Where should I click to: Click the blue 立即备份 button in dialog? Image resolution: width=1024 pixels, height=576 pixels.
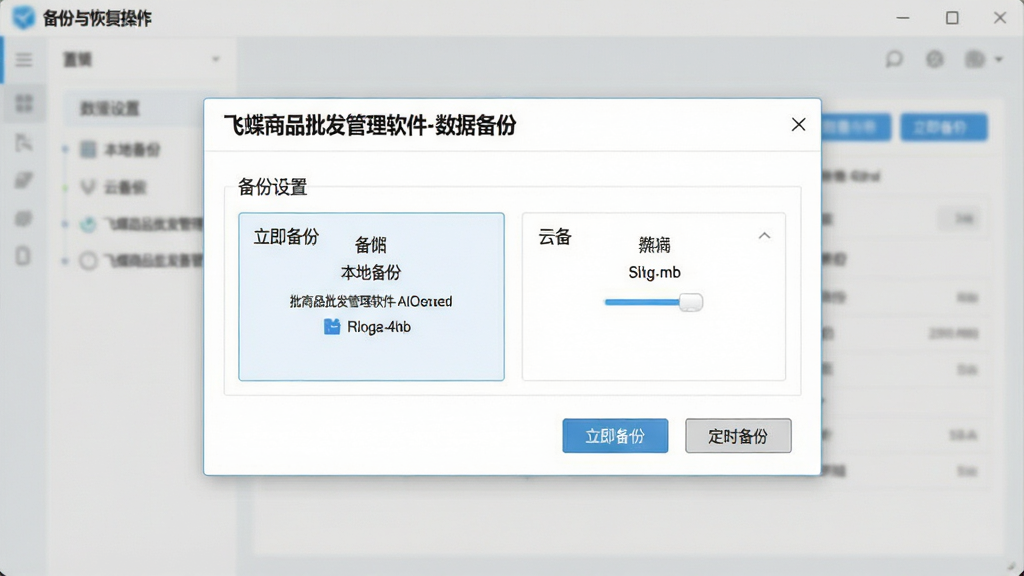point(615,436)
